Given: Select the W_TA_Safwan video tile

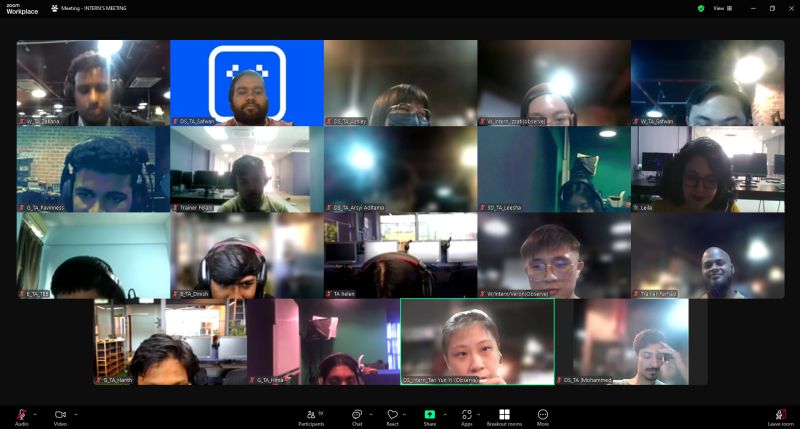Looking at the screenshot, I should tap(708, 83).
